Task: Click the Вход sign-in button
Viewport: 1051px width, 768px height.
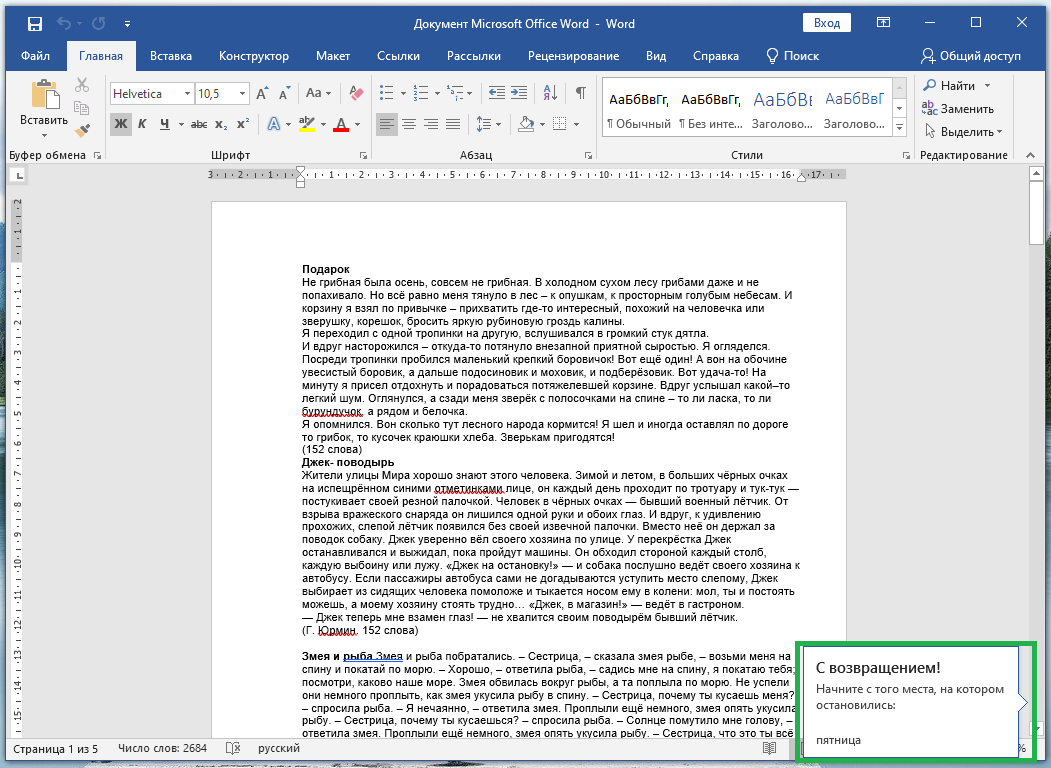Action: (826, 23)
